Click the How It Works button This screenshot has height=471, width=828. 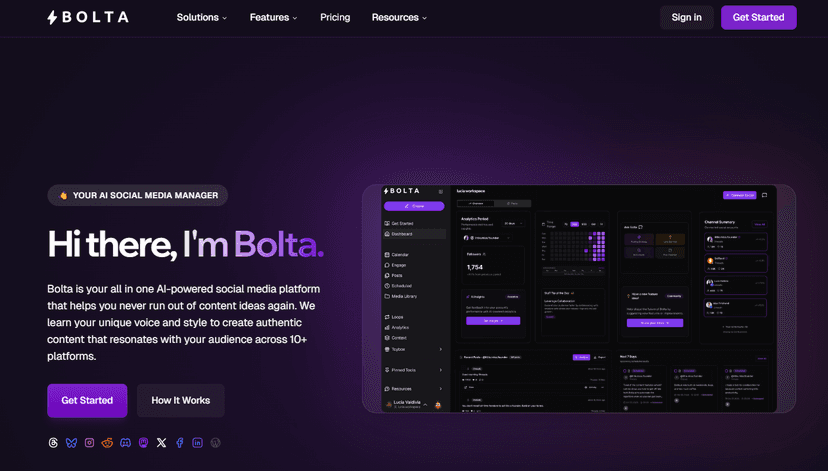tap(181, 400)
